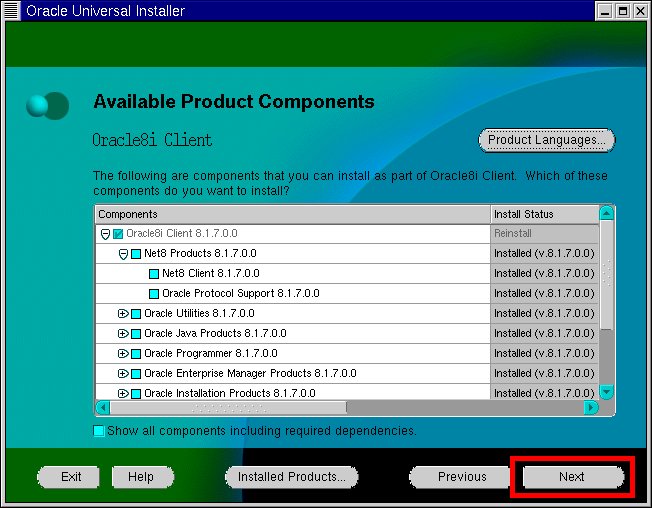652x508 pixels.
Task: Collapse the Net8 Products node
Action: tap(123, 254)
